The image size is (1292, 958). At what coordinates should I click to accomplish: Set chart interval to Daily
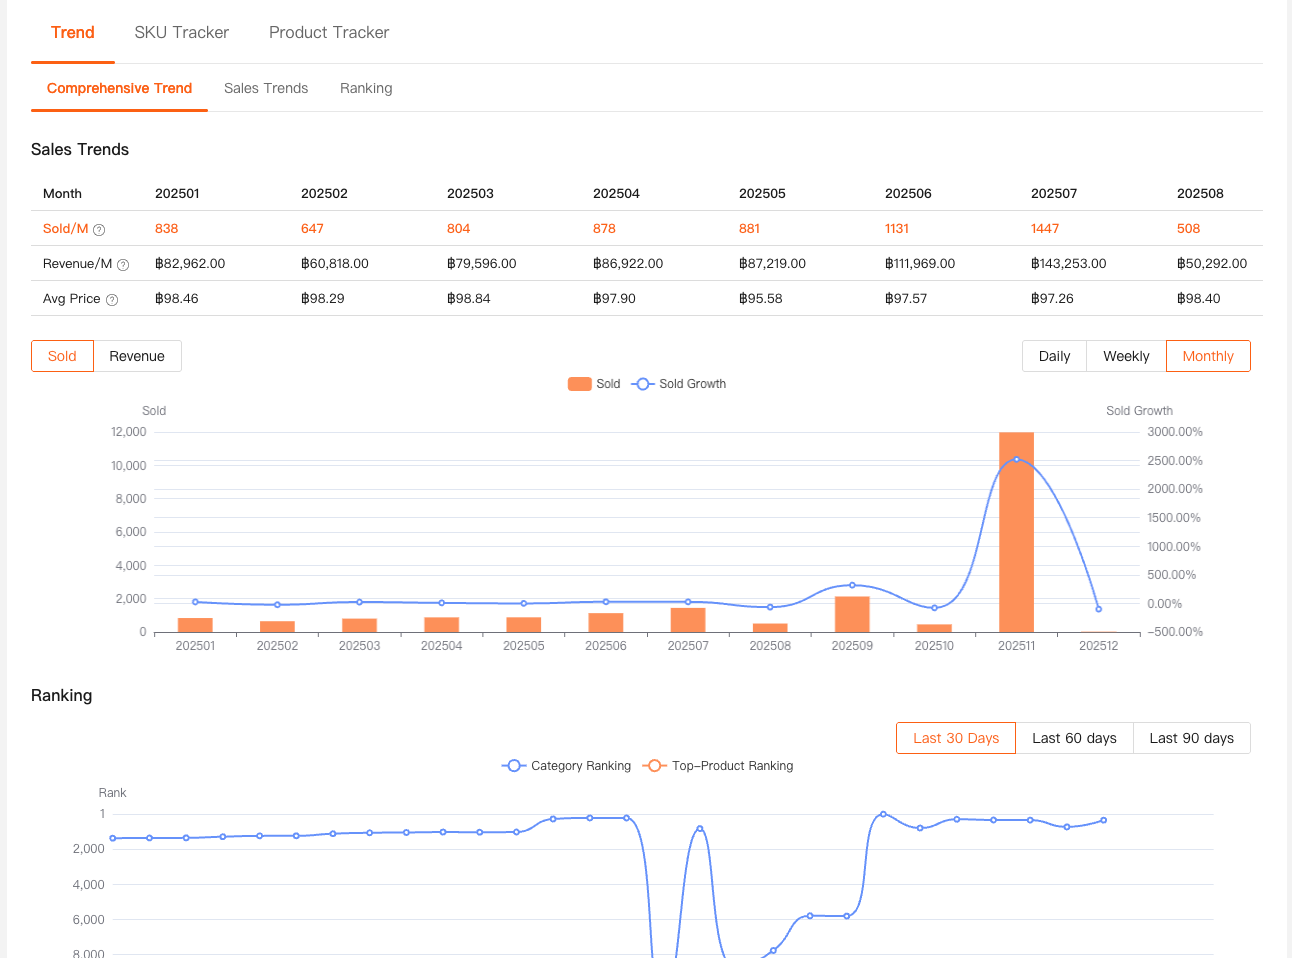coord(1054,356)
